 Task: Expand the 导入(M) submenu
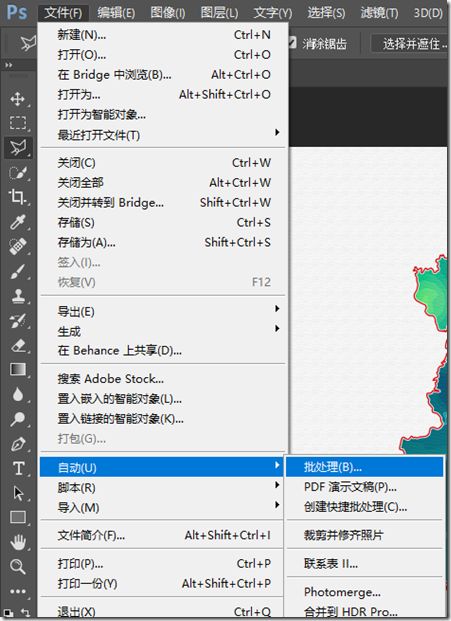[x=162, y=507]
